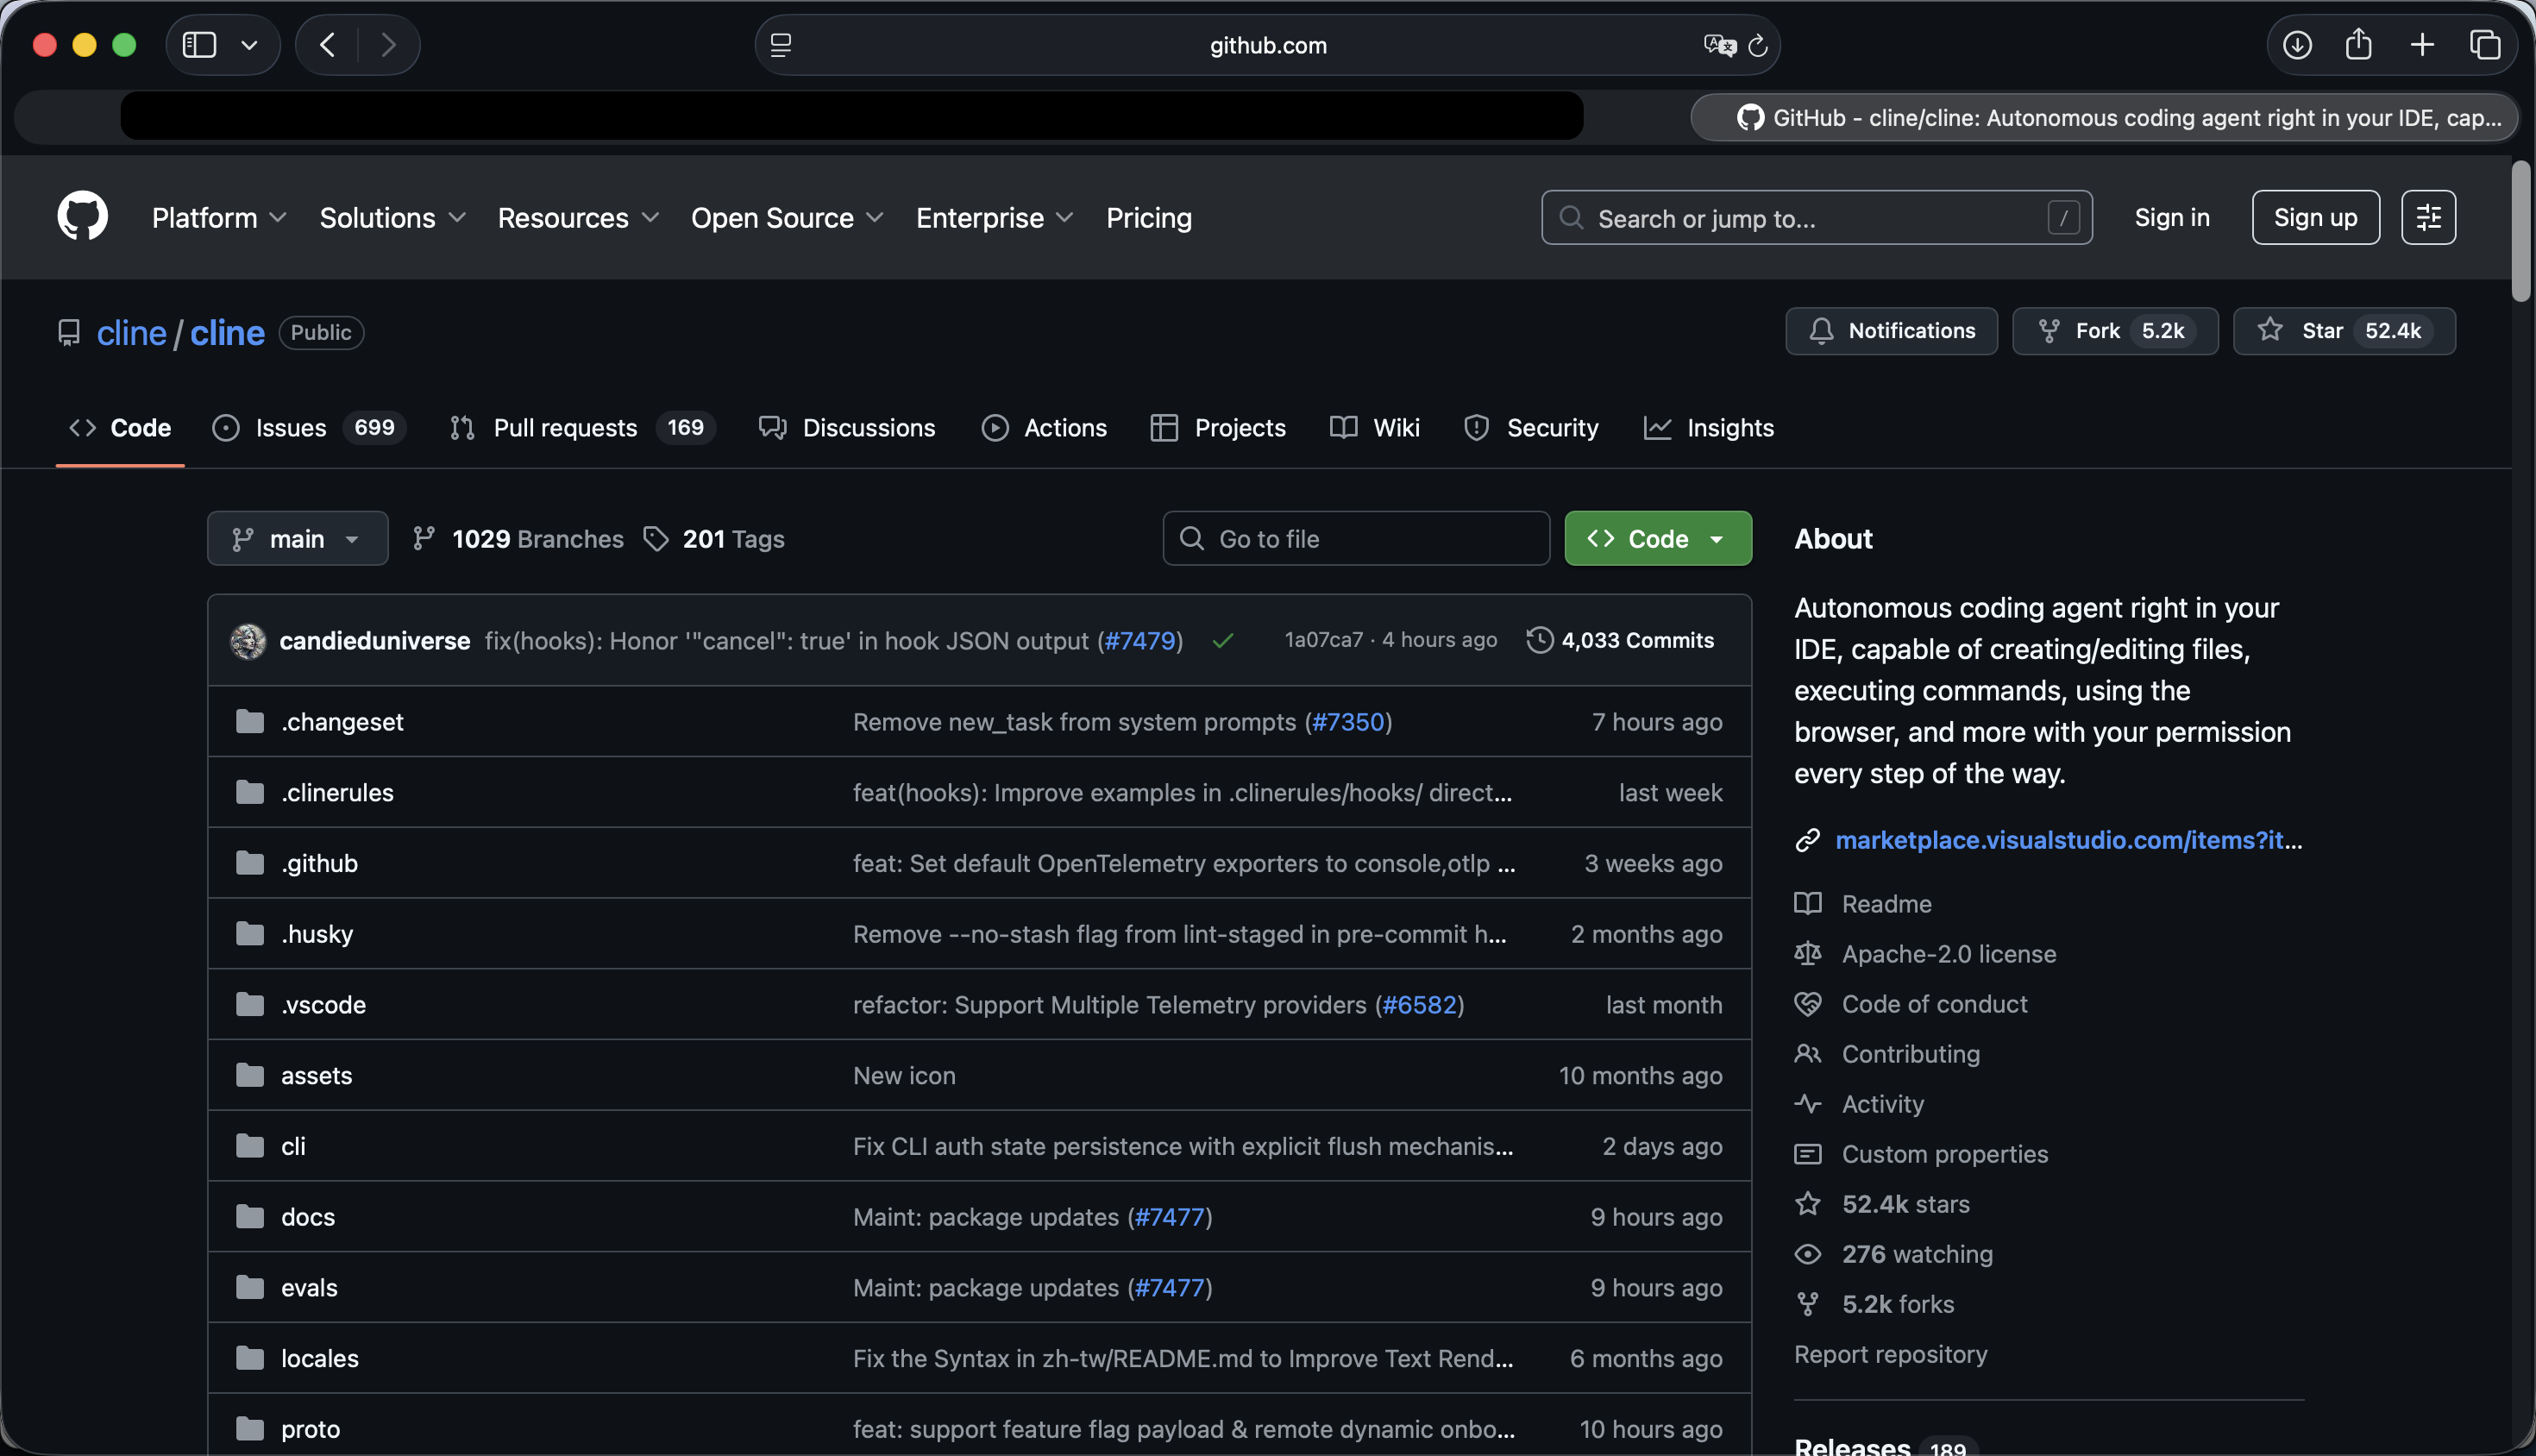Expand the green Code dropdown
Screen dimensions: 2536x1456
[1657, 539]
